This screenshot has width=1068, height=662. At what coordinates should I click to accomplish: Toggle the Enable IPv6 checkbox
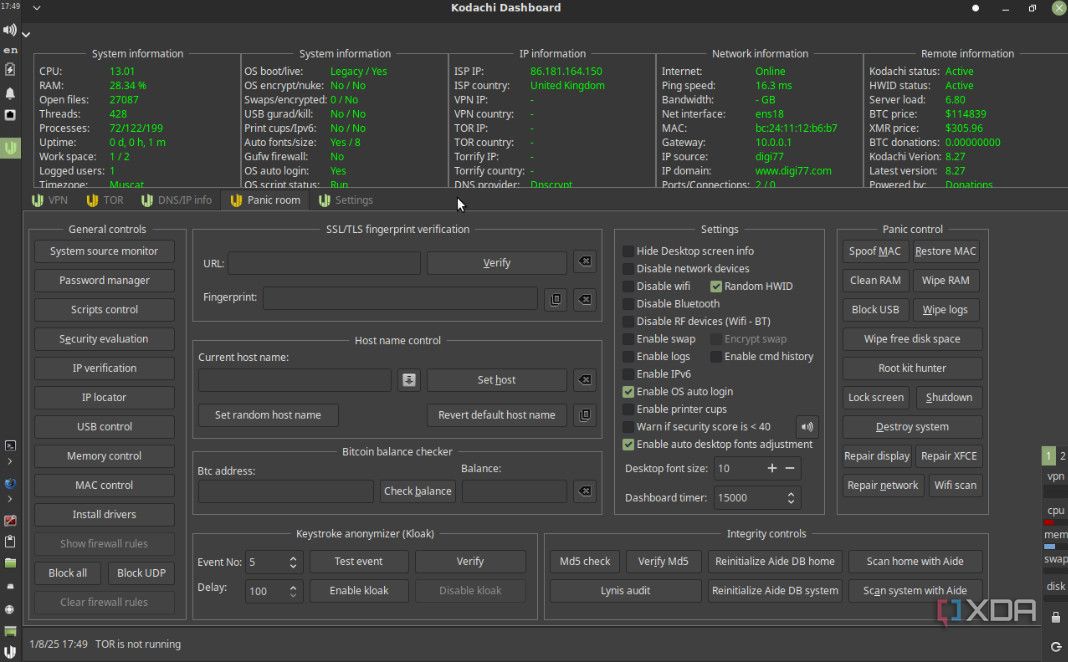pos(628,374)
